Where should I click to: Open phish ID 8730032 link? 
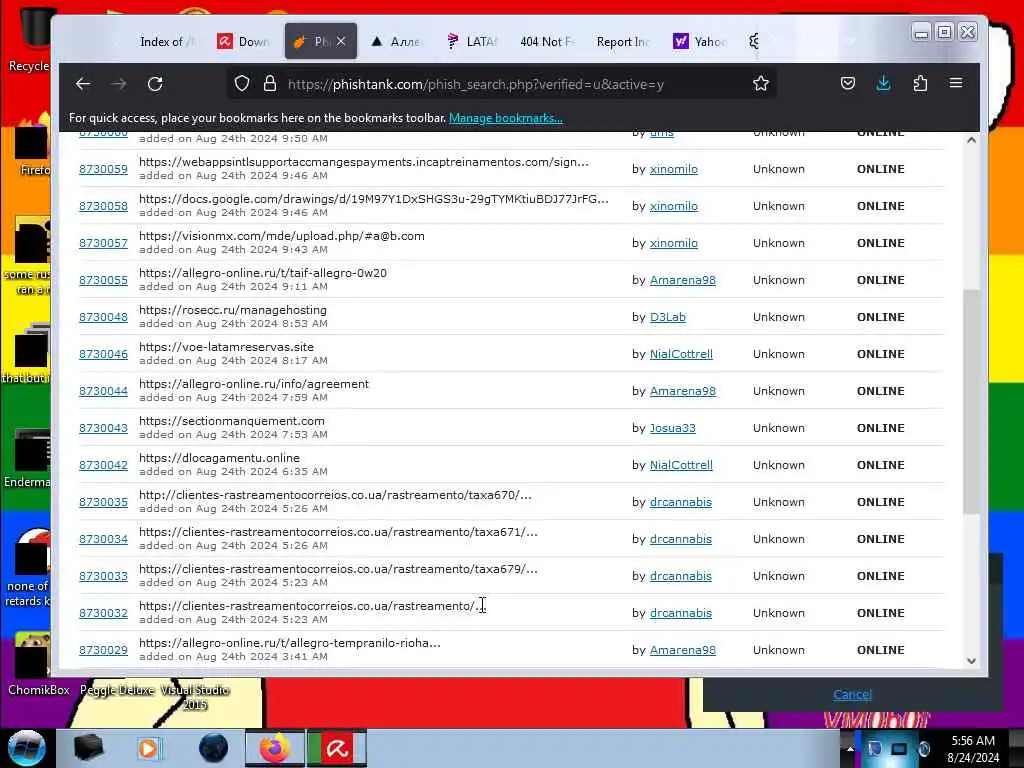pos(103,613)
